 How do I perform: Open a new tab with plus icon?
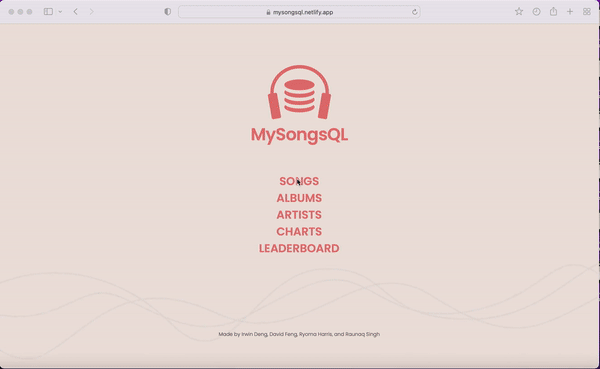[570, 12]
